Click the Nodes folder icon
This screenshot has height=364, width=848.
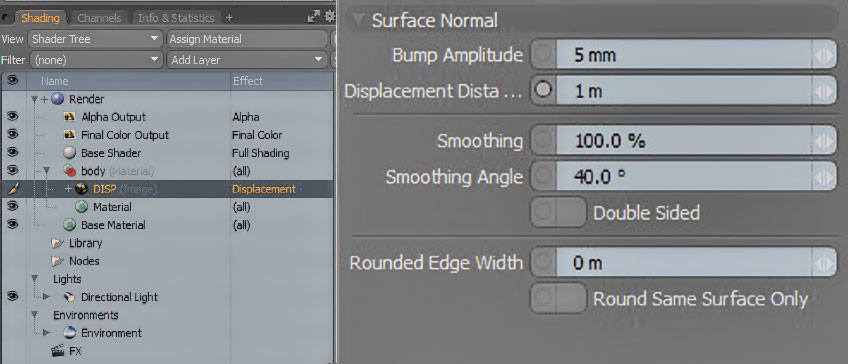click(57, 261)
